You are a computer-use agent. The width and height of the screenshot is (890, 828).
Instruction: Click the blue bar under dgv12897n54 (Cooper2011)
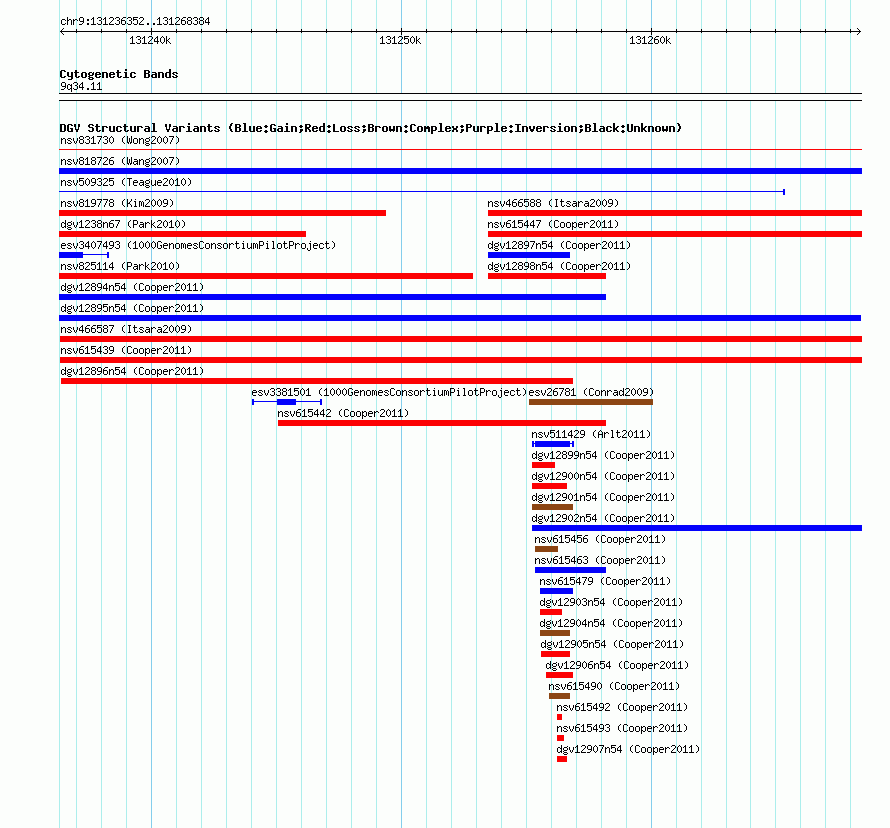point(528,255)
